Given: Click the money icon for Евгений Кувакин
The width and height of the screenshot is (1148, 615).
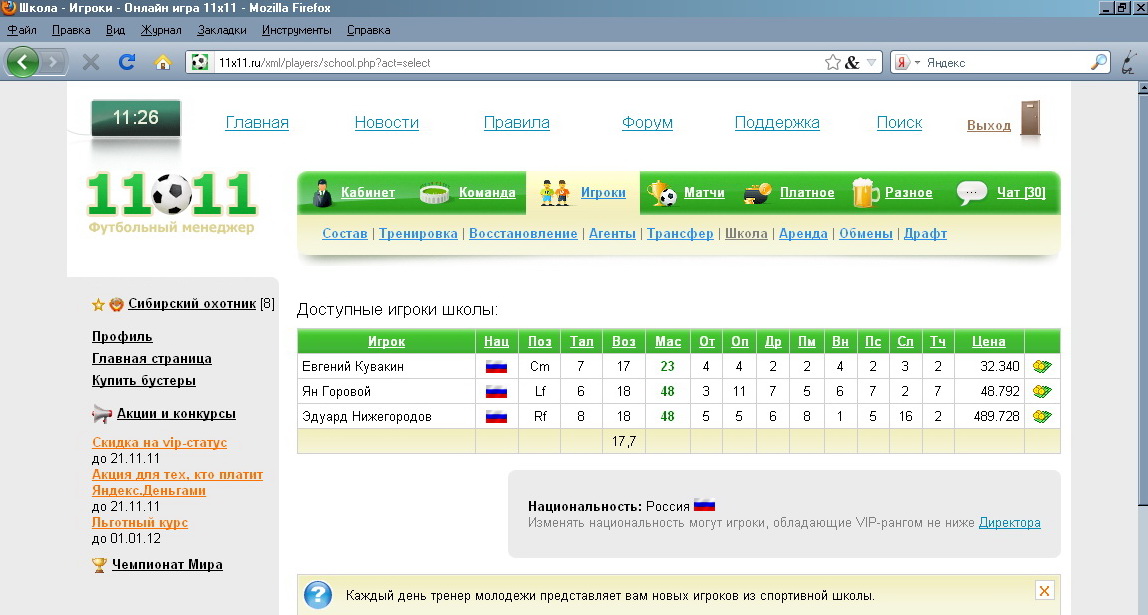Looking at the screenshot, I should pos(1042,366).
